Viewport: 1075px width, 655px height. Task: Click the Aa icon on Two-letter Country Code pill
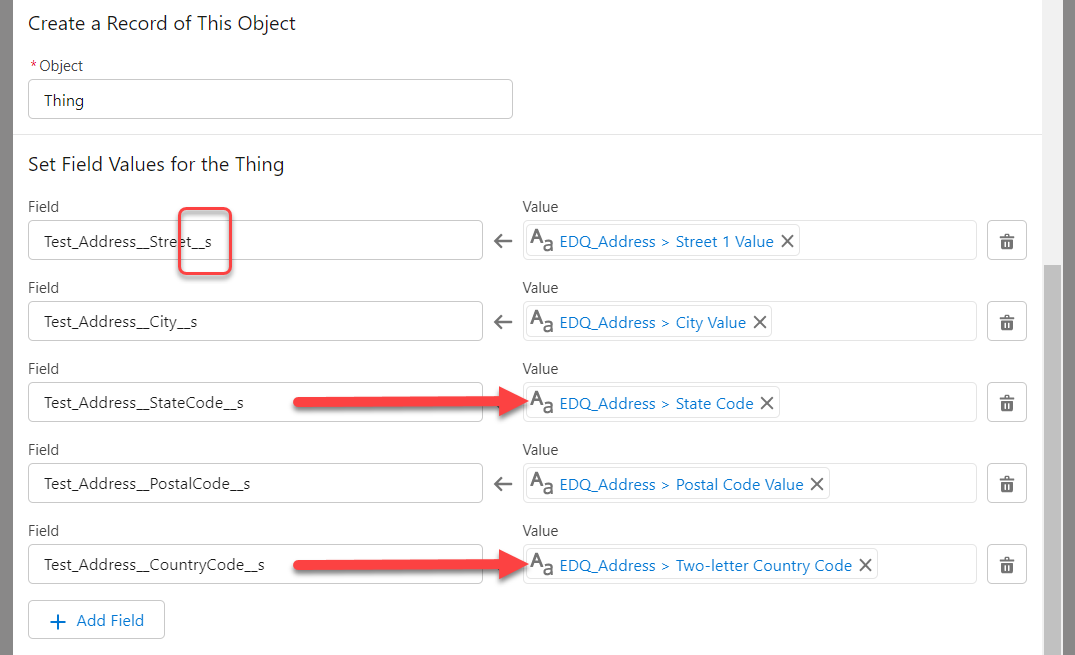point(541,564)
